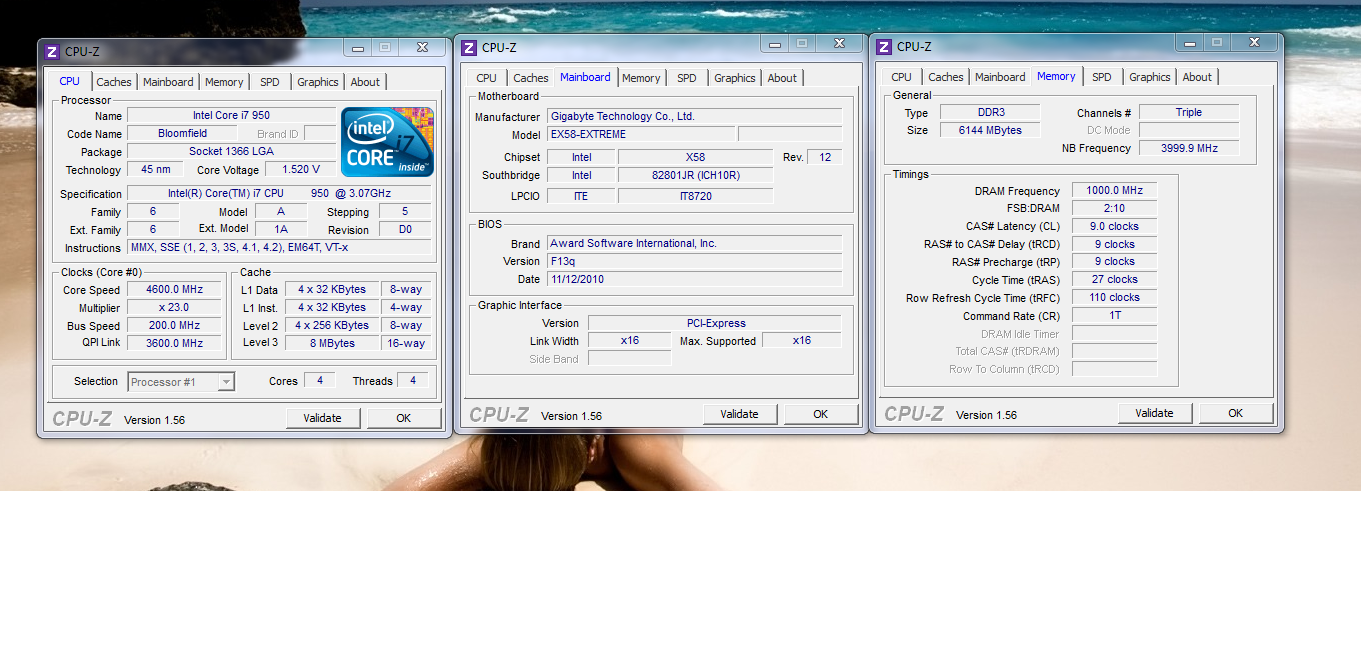Click OK button in left CPU-Z window
The height and width of the screenshot is (648, 1361).
(404, 418)
